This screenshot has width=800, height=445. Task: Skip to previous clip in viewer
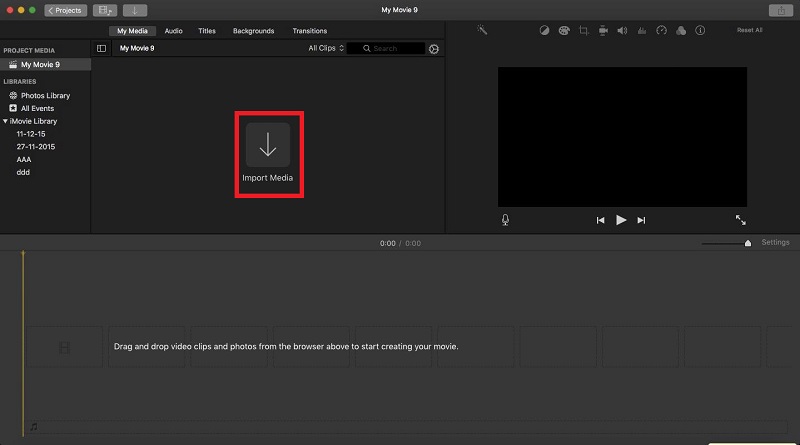pos(601,220)
